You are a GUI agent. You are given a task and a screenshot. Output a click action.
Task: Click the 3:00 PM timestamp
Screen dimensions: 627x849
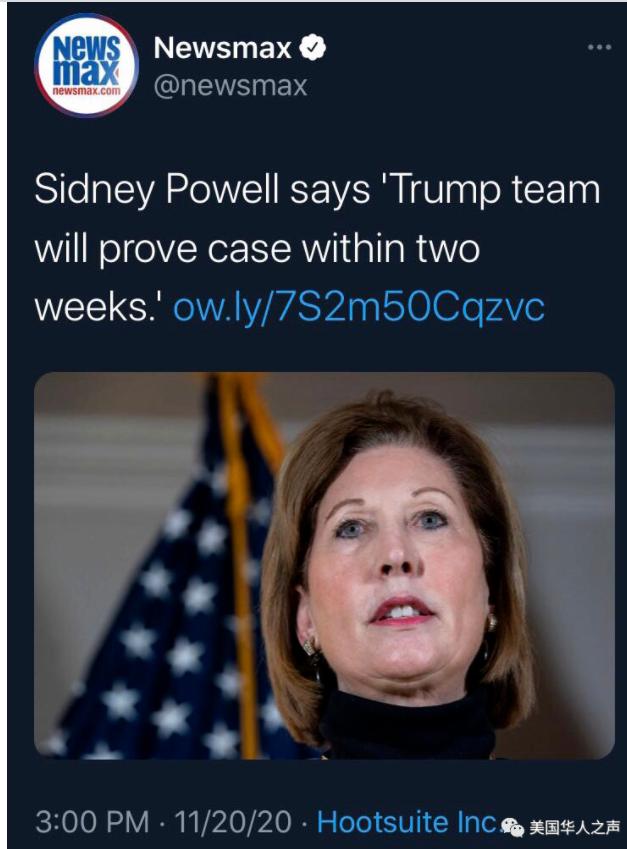point(92,822)
